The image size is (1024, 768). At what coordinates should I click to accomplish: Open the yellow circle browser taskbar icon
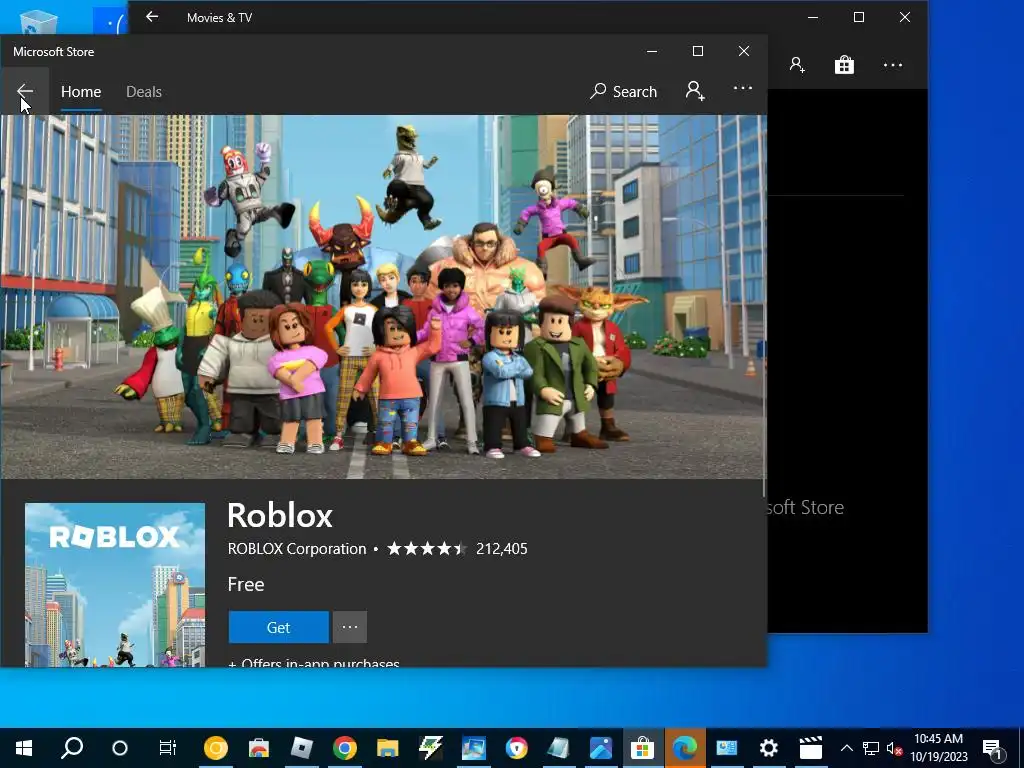[x=216, y=748]
